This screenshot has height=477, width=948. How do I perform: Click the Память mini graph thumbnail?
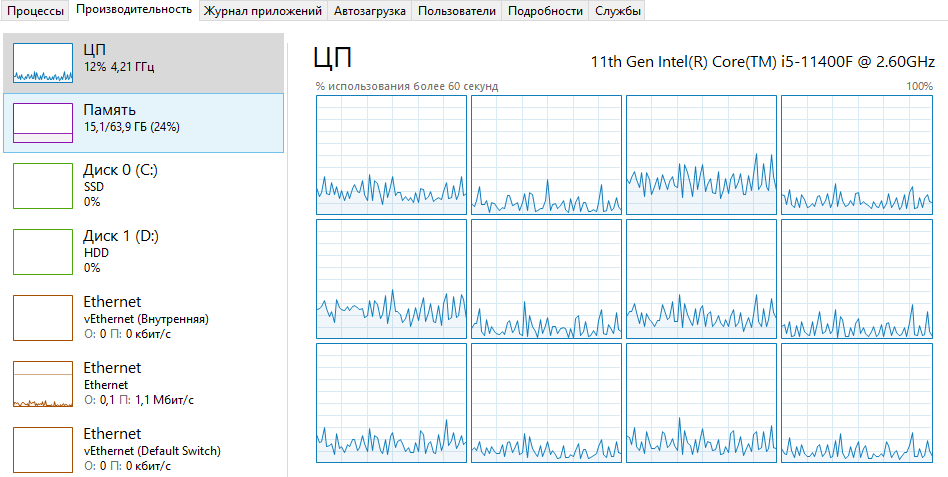pyautogui.click(x=43, y=123)
